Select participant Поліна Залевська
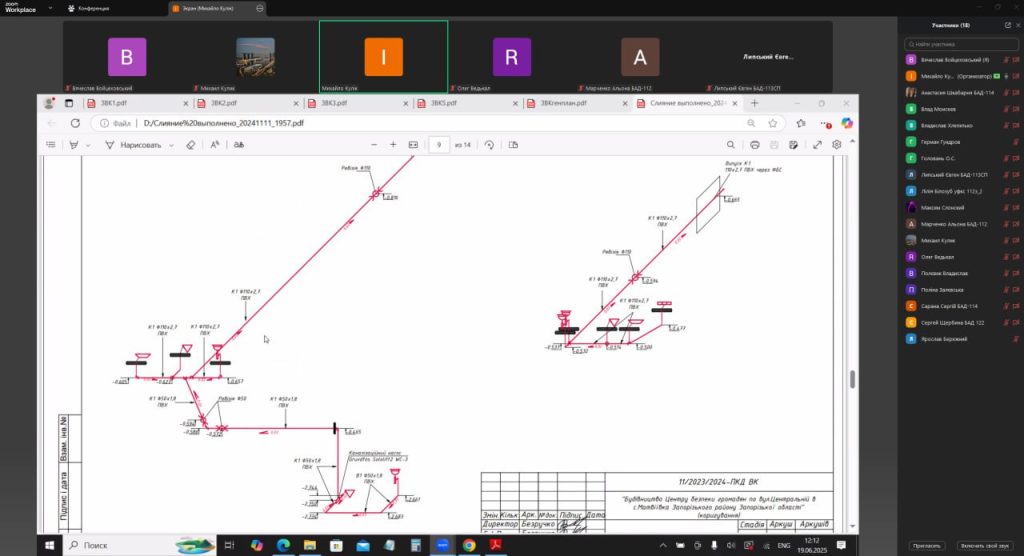The height and width of the screenshot is (556, 1024). coord(961,289)
